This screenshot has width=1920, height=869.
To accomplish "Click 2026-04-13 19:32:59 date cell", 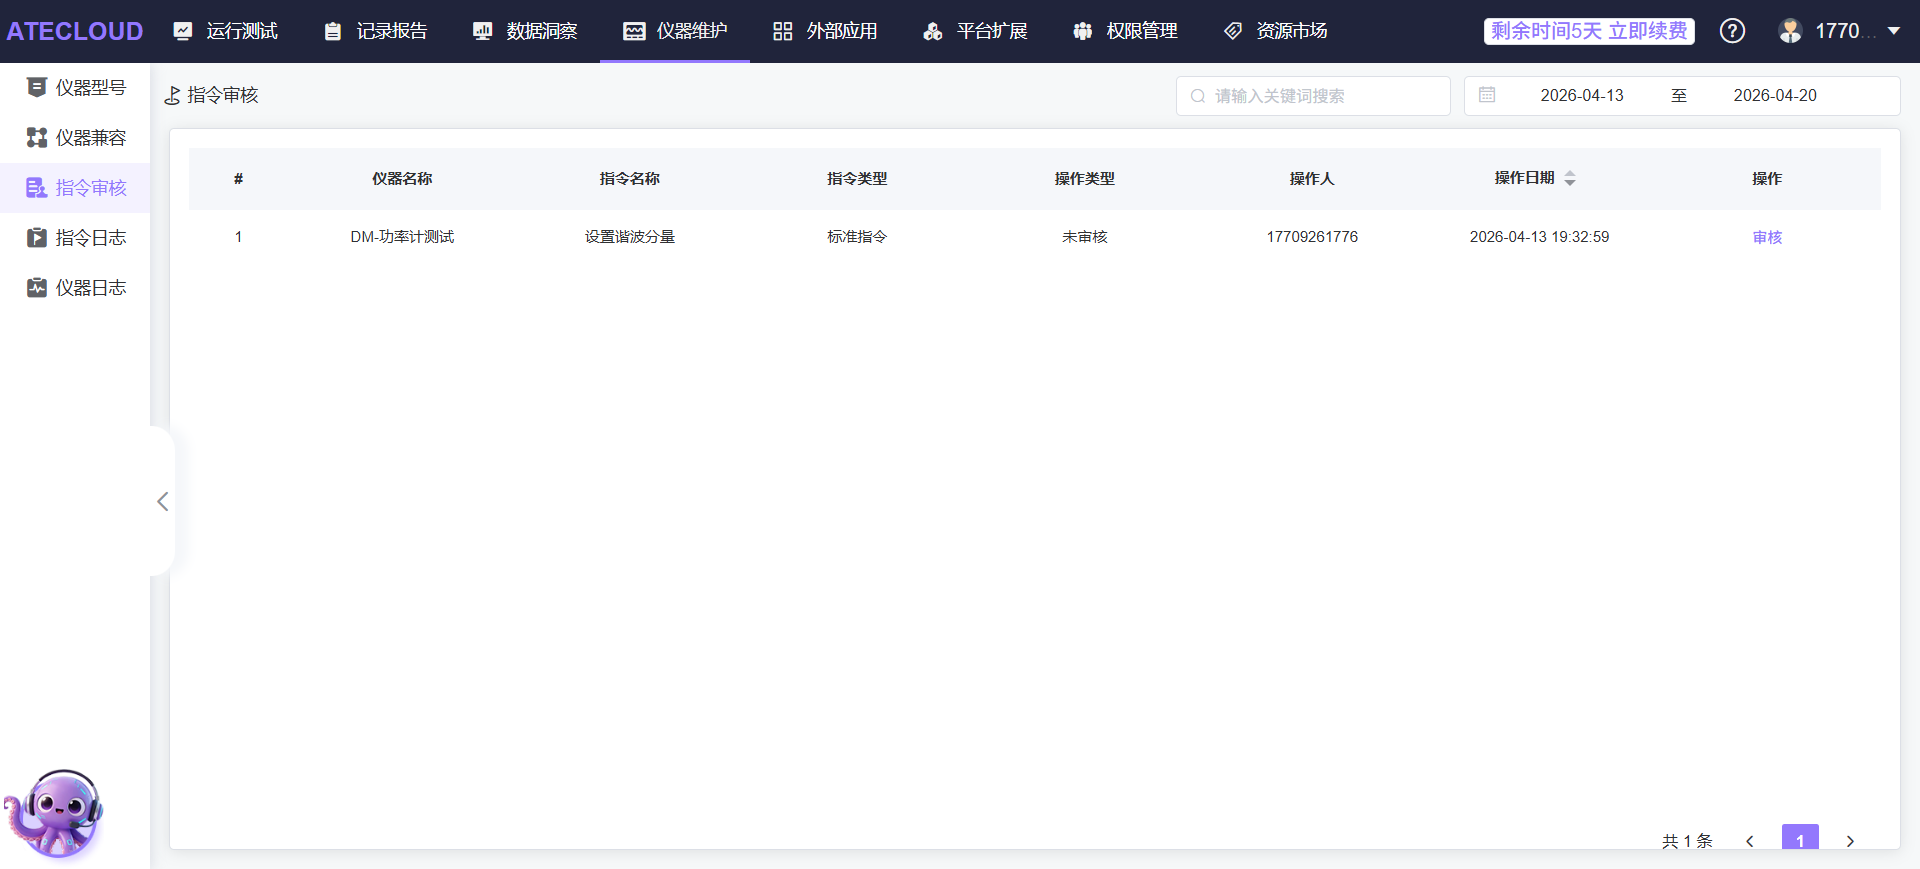I will (1539, 237).
